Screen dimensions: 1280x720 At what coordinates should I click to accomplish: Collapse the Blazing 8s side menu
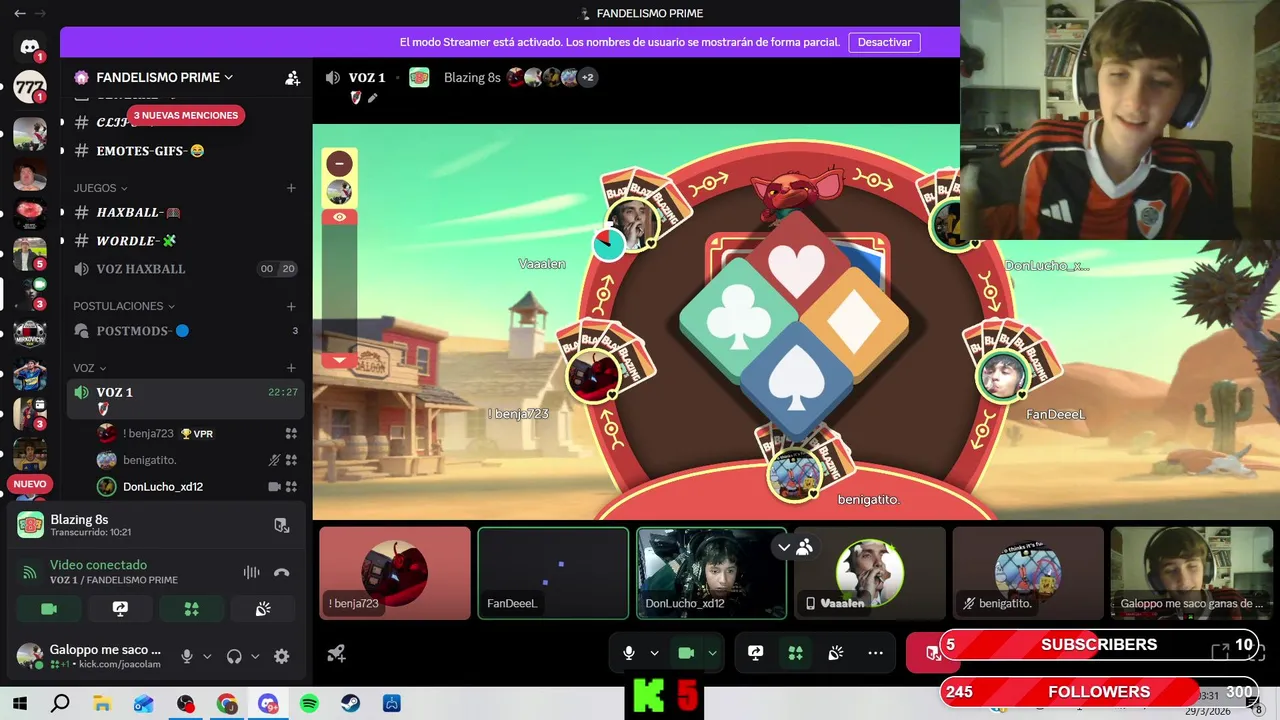pos(339,162)
